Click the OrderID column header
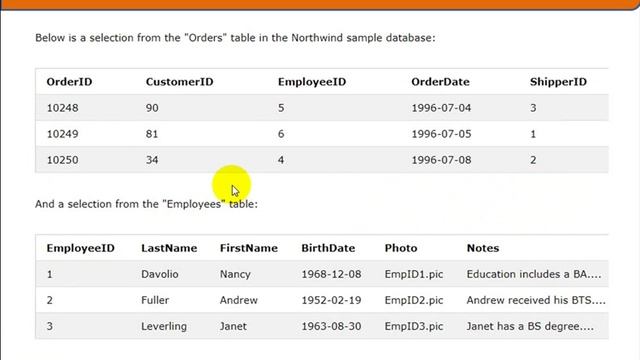The width and height of the screenshot is (640, 360). (69, 82)
